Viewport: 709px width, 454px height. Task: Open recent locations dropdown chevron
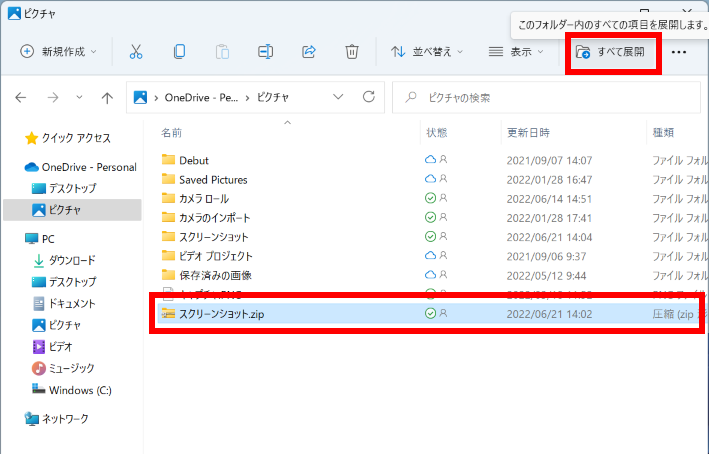tap(79, 97)
